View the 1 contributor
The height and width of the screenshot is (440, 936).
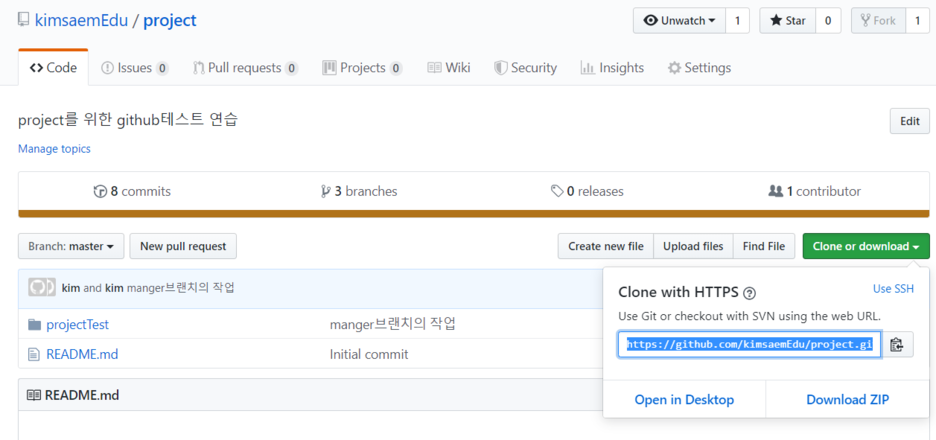click(815, 192)
